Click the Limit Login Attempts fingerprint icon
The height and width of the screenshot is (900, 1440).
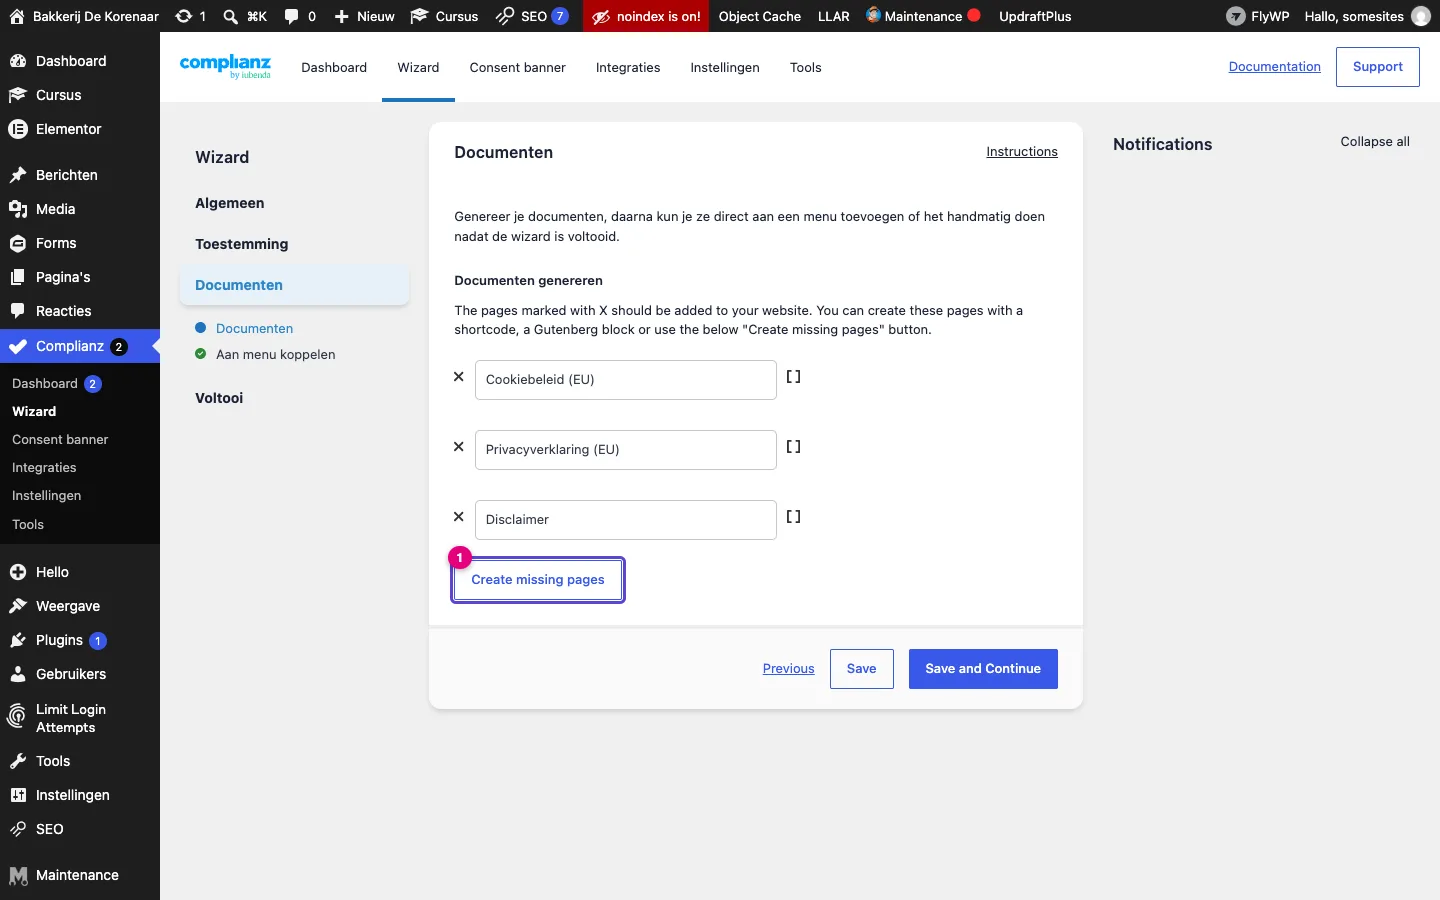point(17,716)
